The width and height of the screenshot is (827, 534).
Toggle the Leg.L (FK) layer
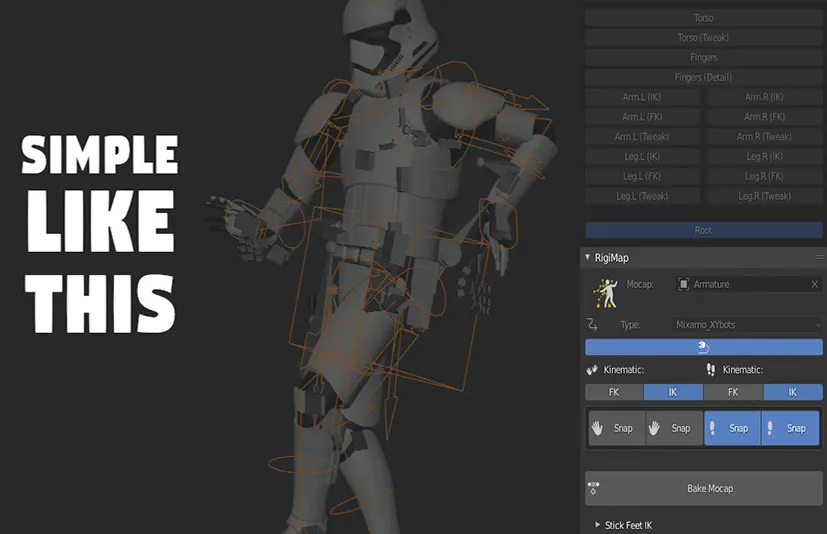point(642,176)
